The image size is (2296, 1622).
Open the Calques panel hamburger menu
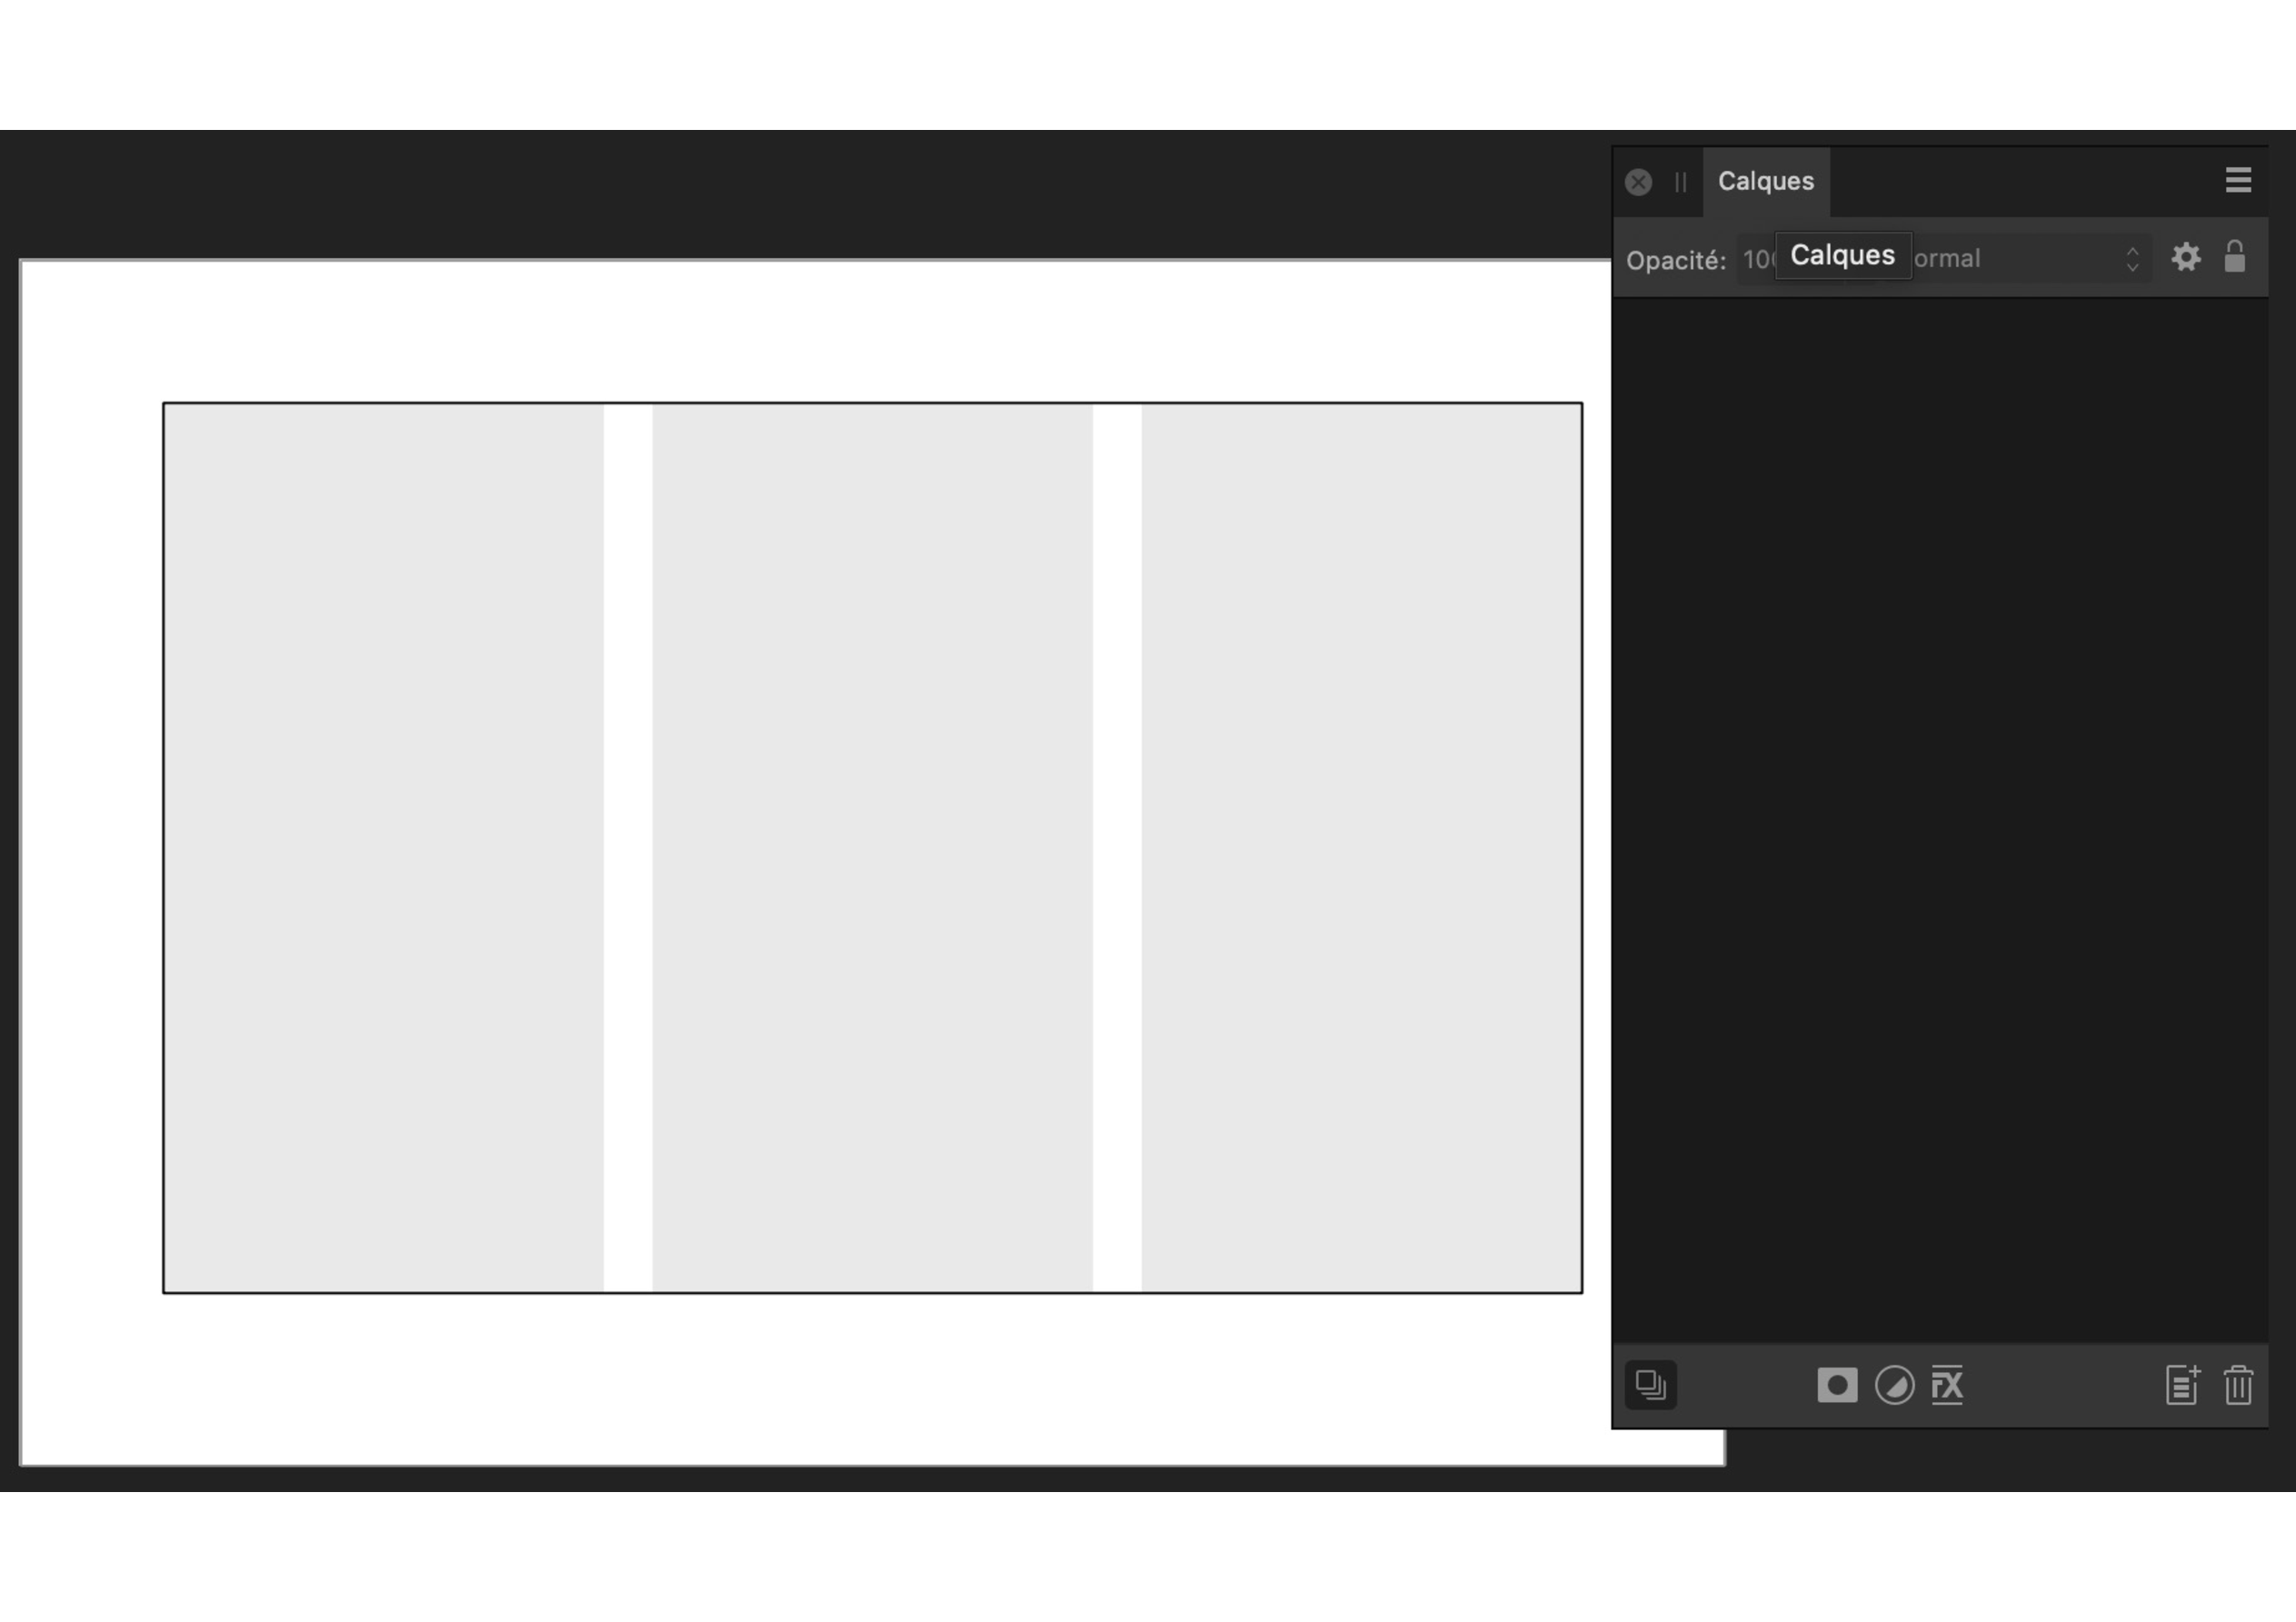pos(2238,180)
